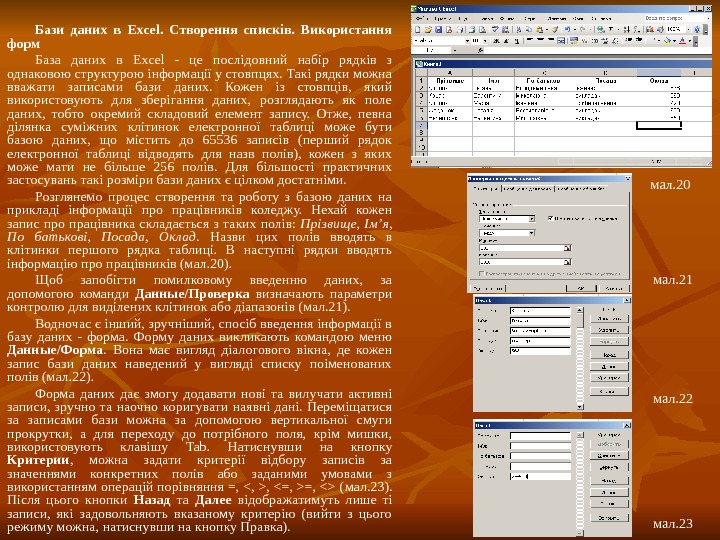
Task: Switch to the Input Message tab in validation dialog
Action: (x=527, y=189)
